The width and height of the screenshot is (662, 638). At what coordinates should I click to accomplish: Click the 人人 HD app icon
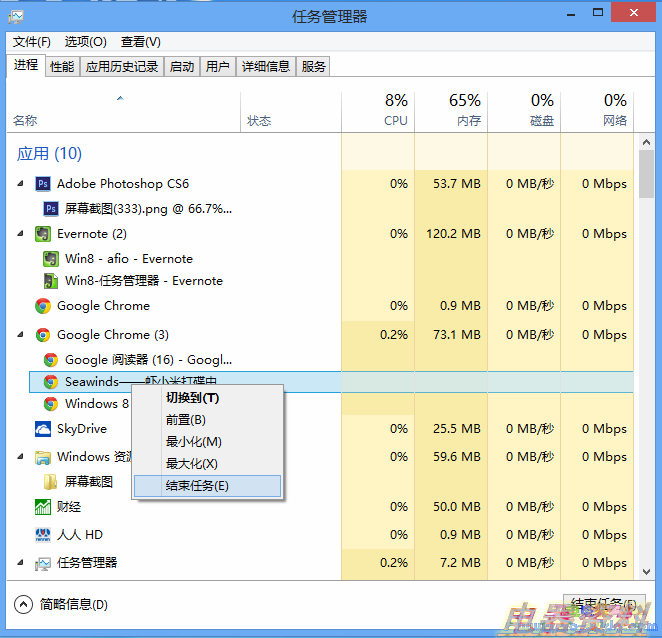tap(43, 535)
